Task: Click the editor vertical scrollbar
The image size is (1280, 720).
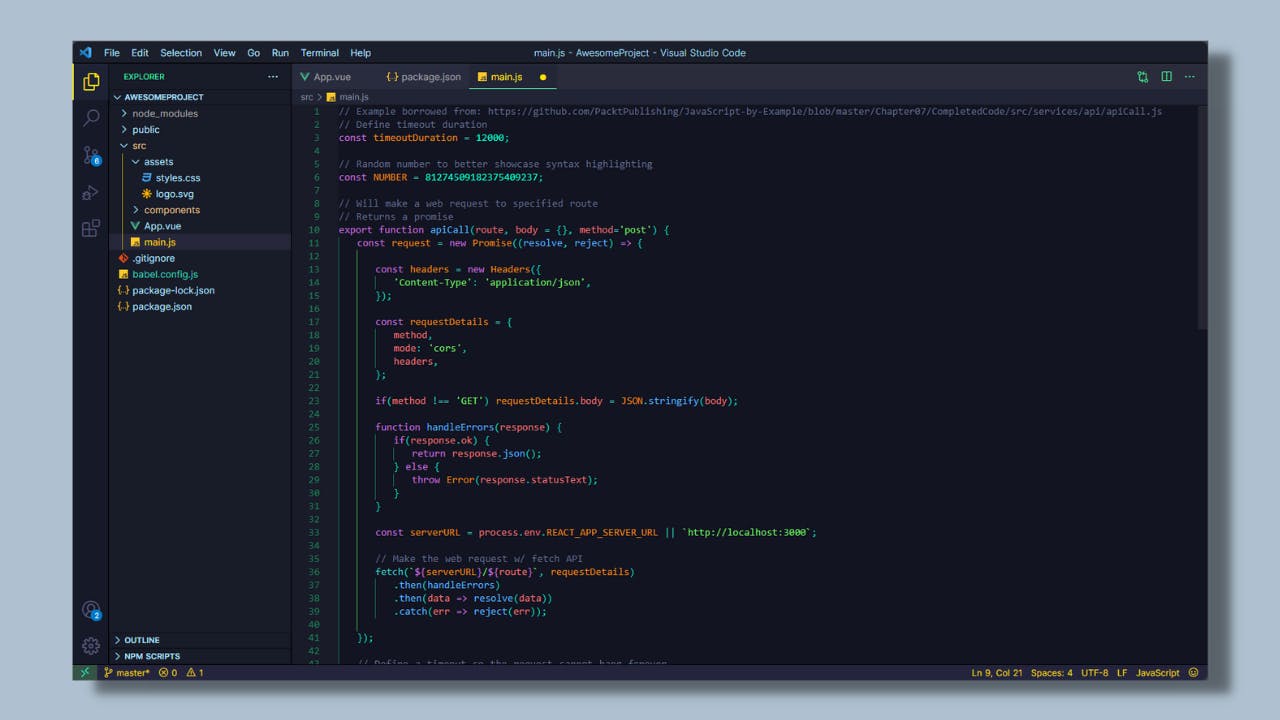Action: click(1202, 216)
